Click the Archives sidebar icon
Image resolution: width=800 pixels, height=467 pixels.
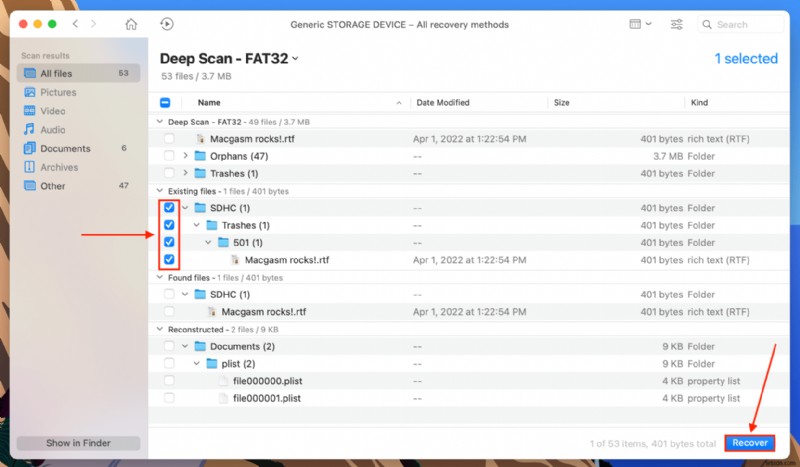pos(30,167)
